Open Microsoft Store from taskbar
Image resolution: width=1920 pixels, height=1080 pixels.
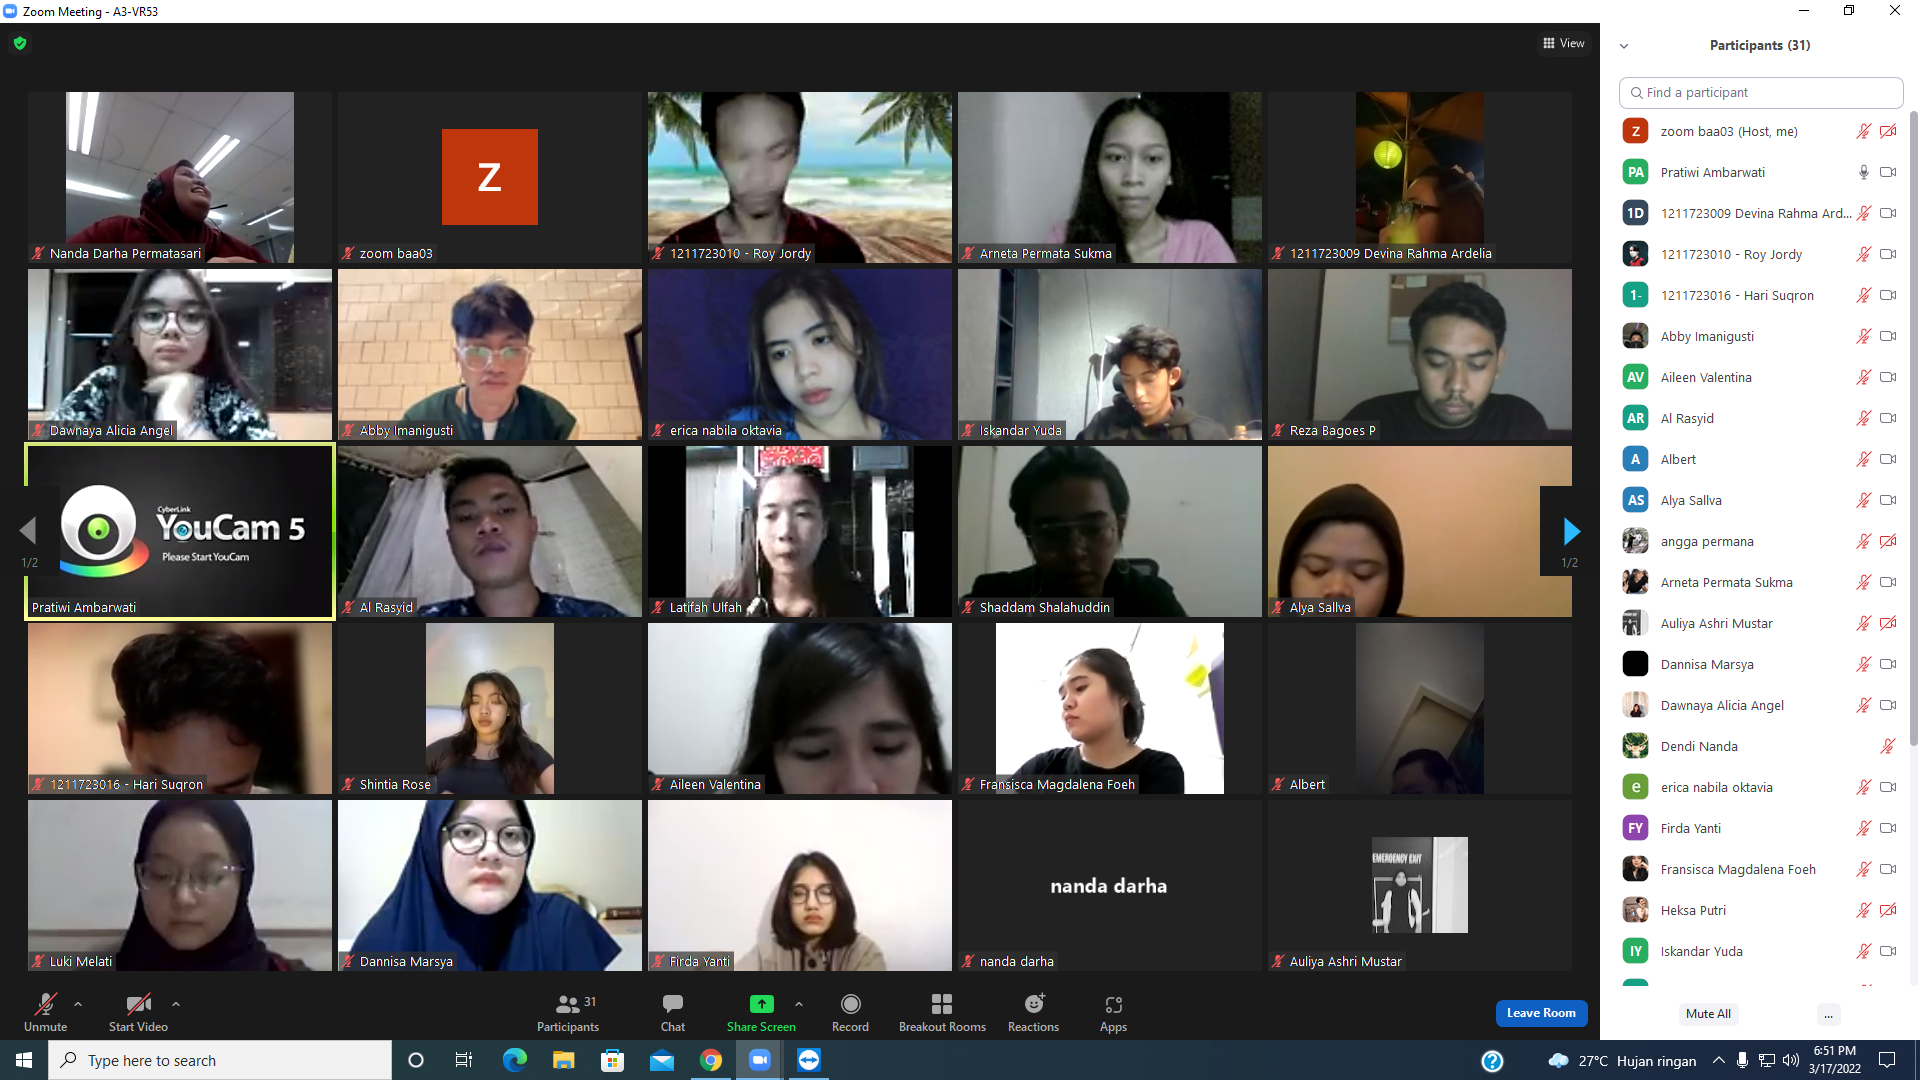[x=613, y=1060]
